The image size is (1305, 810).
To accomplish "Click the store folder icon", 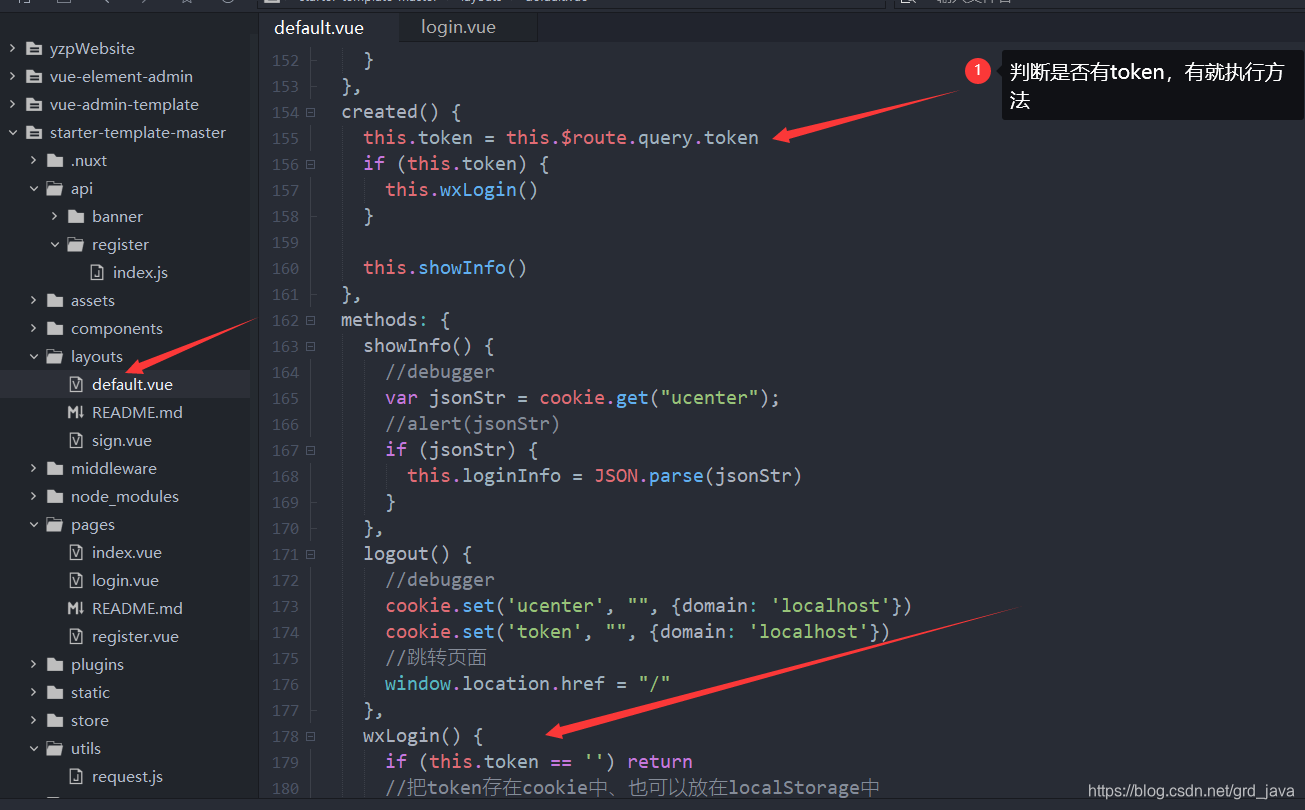I will tap(55, 720).
